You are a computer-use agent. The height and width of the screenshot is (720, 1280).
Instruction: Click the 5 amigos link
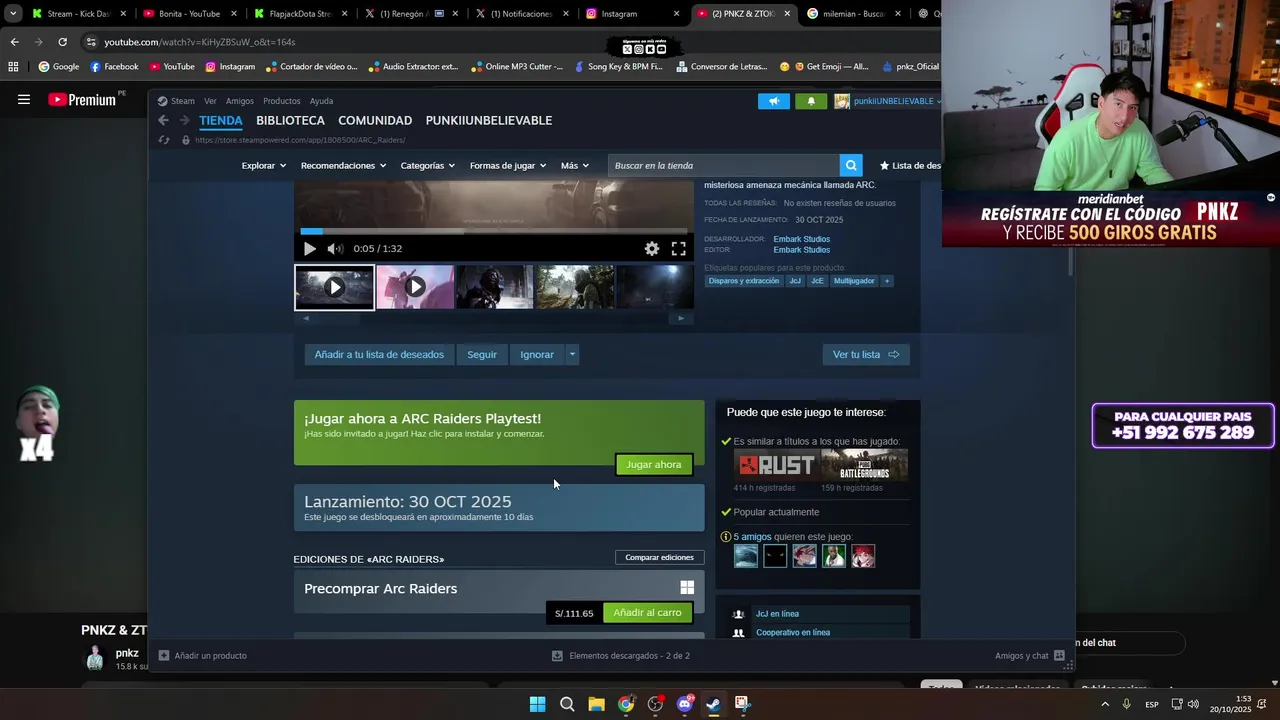[752, 537]
